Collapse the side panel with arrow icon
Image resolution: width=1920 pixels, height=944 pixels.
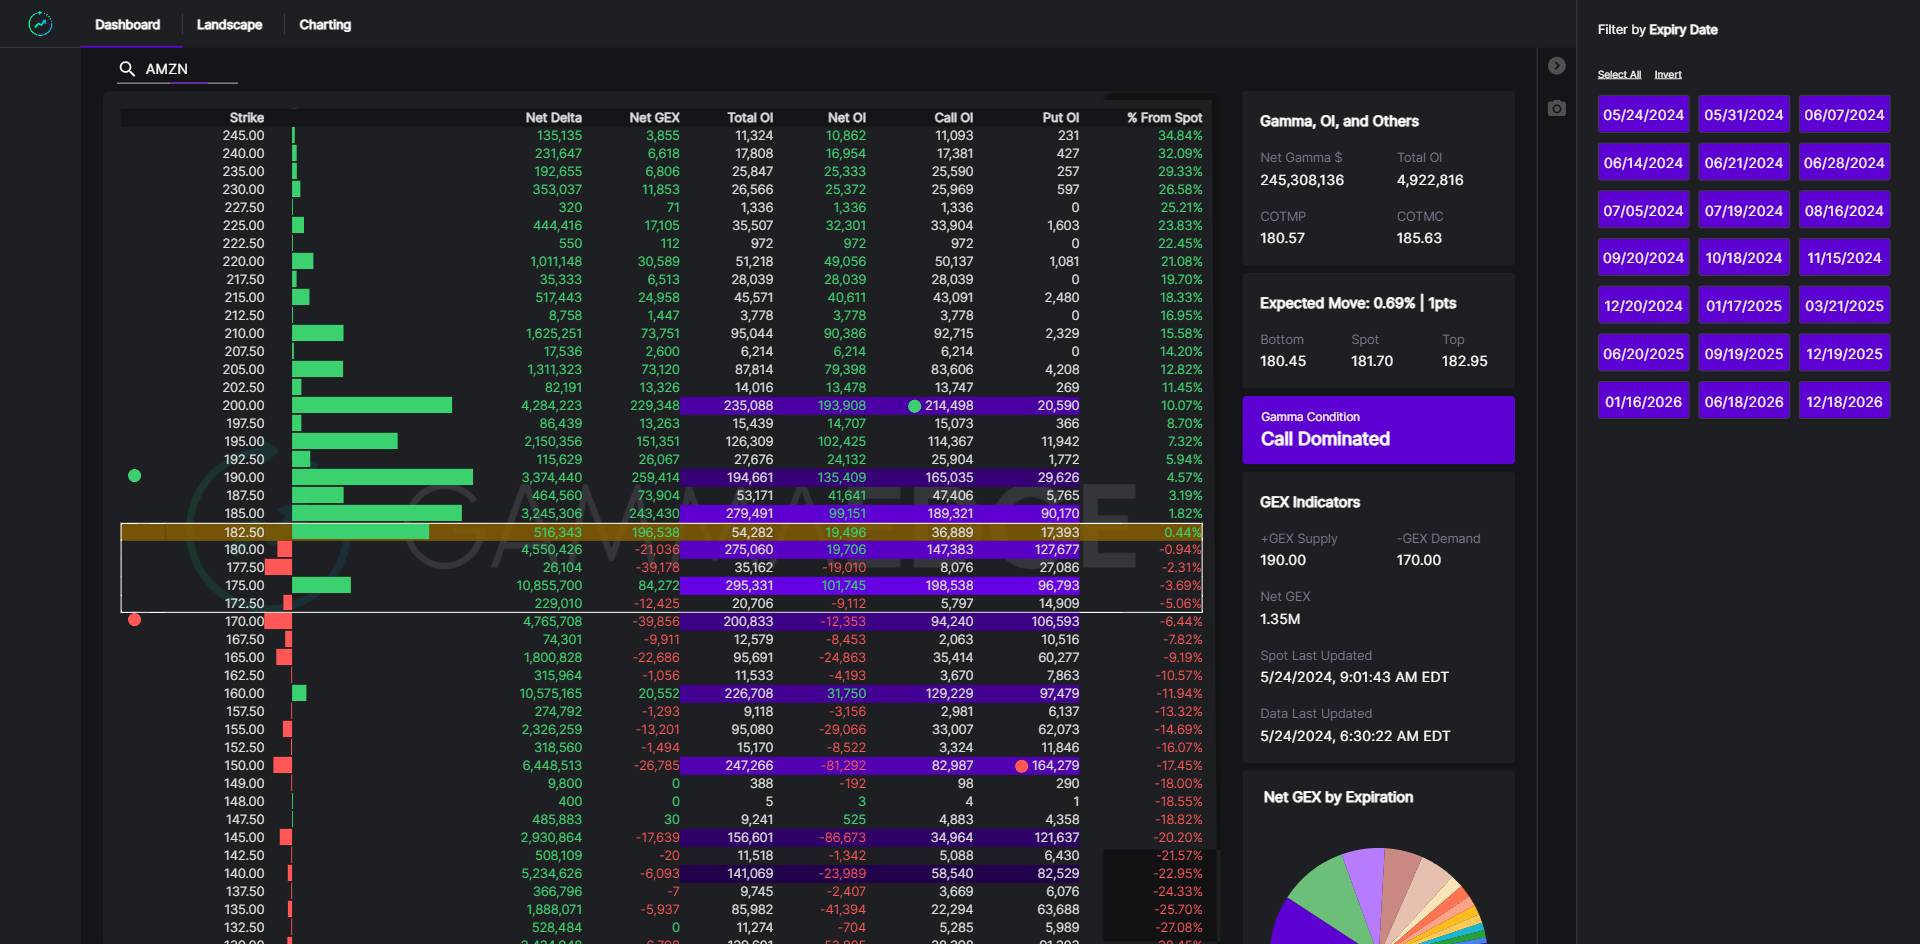tap(1556, 66)
